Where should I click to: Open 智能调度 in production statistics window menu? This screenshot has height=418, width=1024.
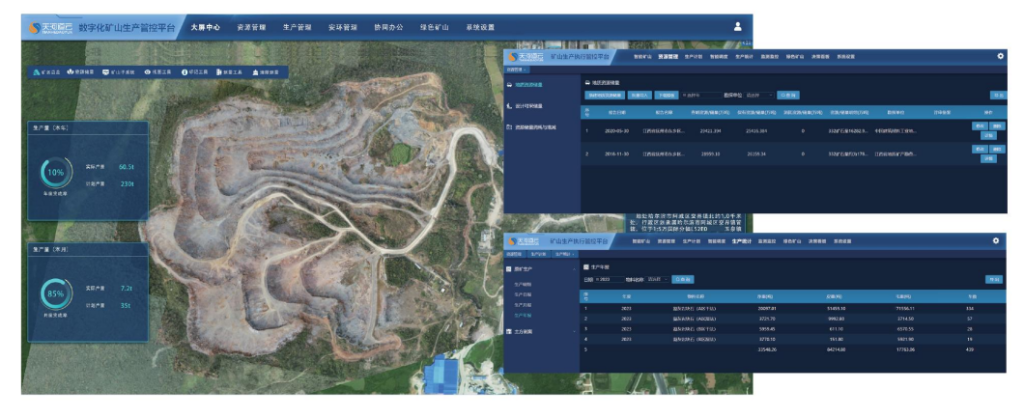click(x=716, y=241)
